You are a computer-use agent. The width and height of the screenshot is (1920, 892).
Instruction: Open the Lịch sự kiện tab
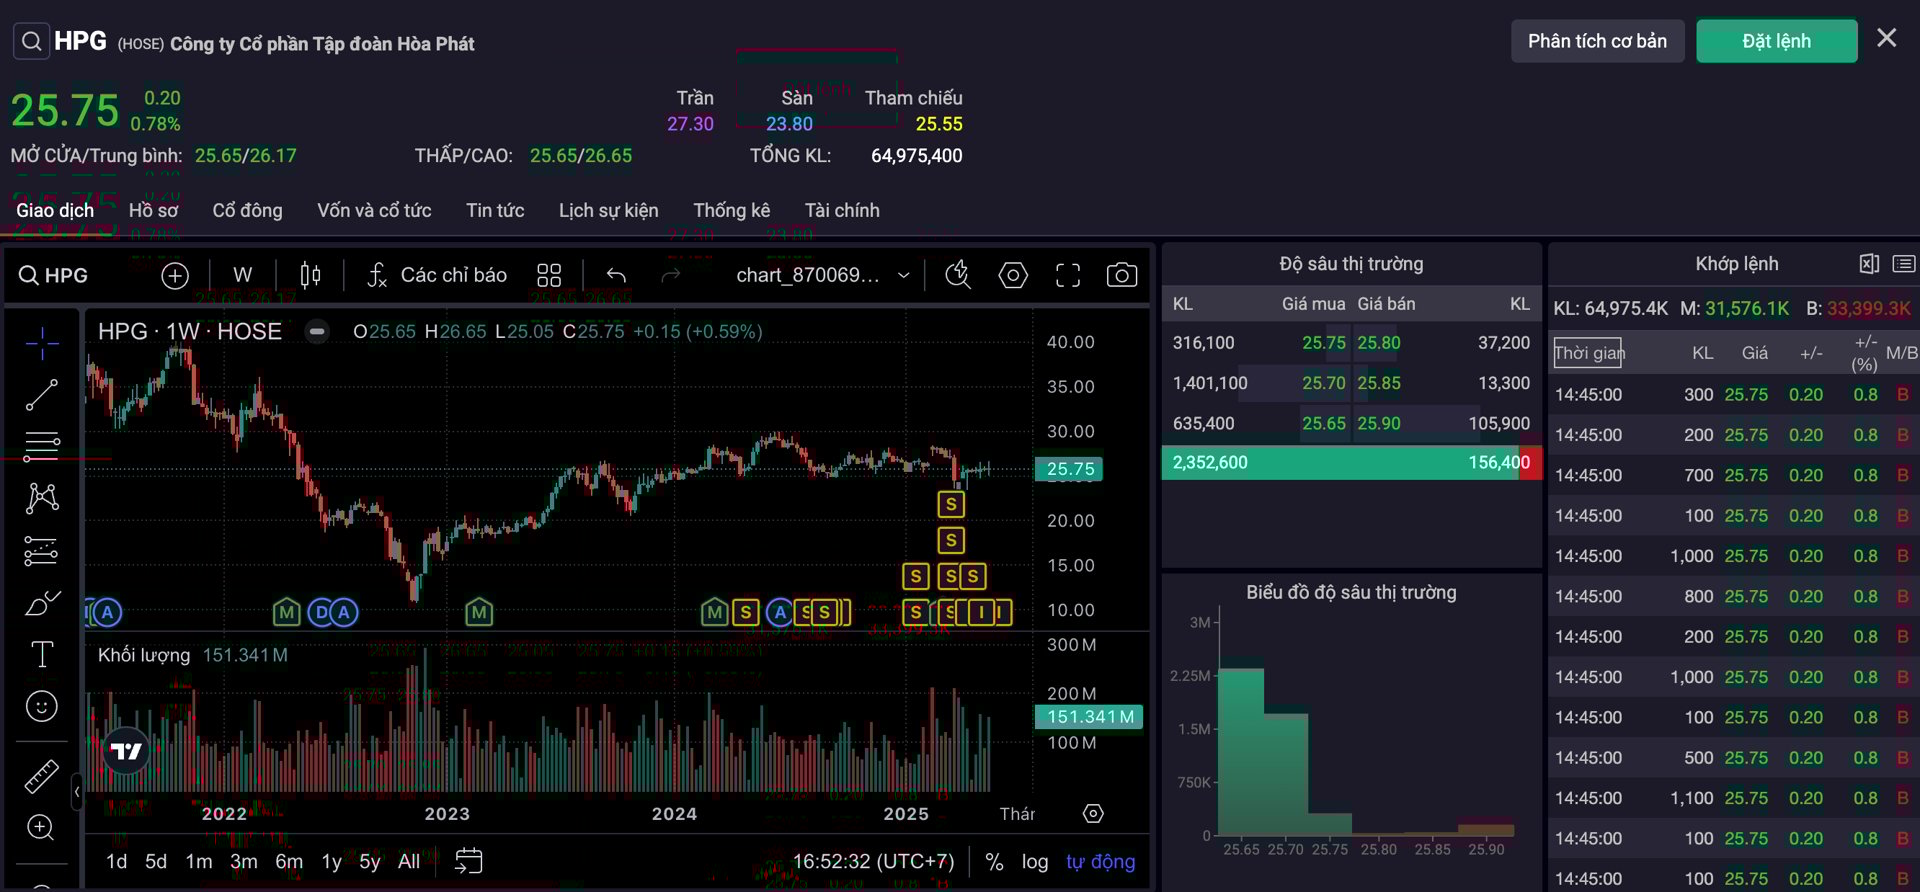[608, 210]
